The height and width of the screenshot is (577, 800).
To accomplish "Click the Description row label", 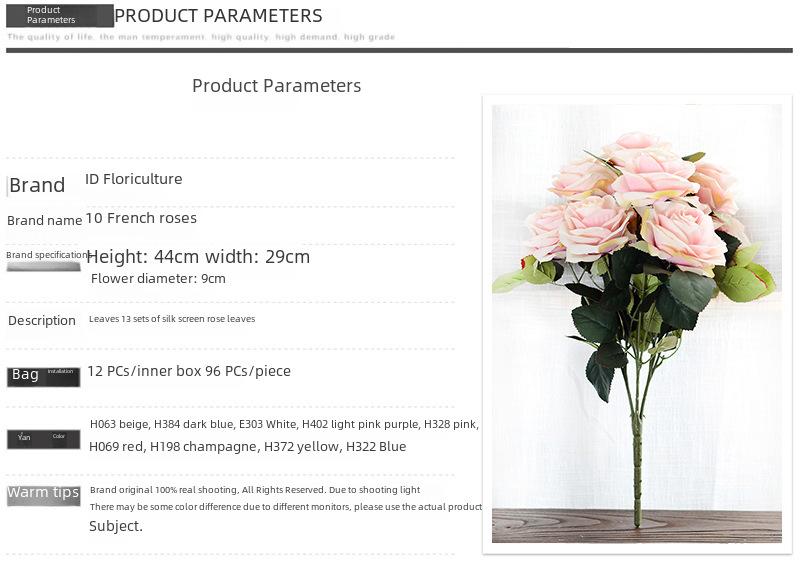I will click(42, 321).
